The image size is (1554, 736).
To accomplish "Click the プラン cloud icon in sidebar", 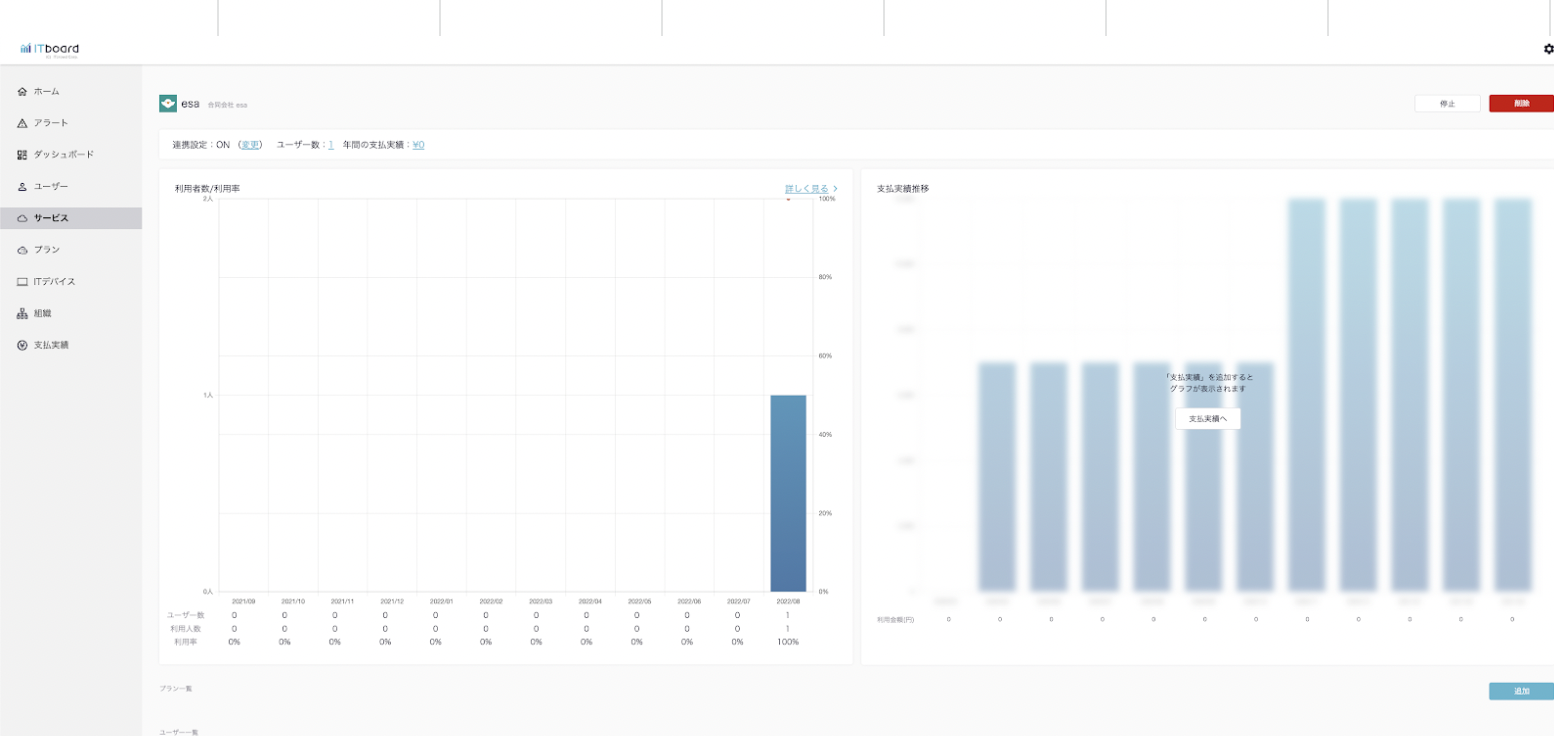I will (22, 250).
